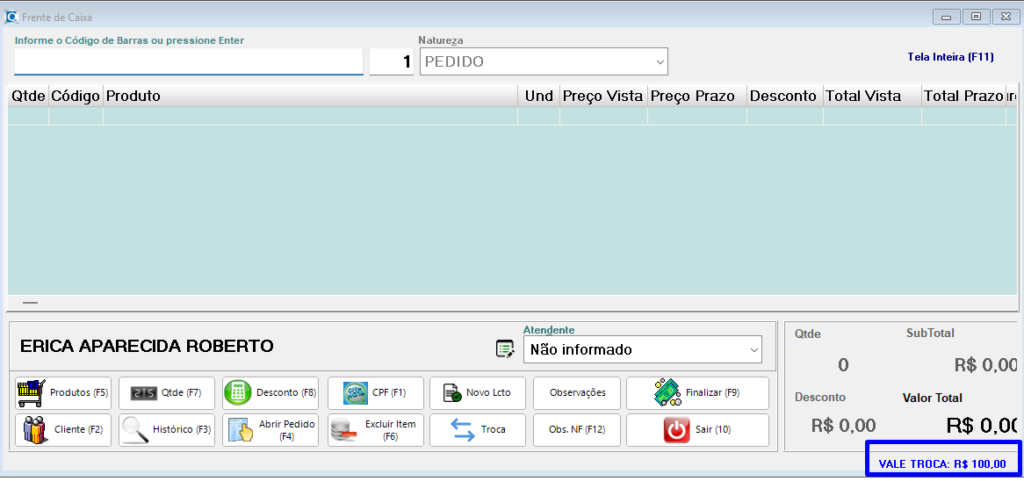1024x481 pixels.
Task: Open Obs. NF (F12) button
Action: coord(577,430)
